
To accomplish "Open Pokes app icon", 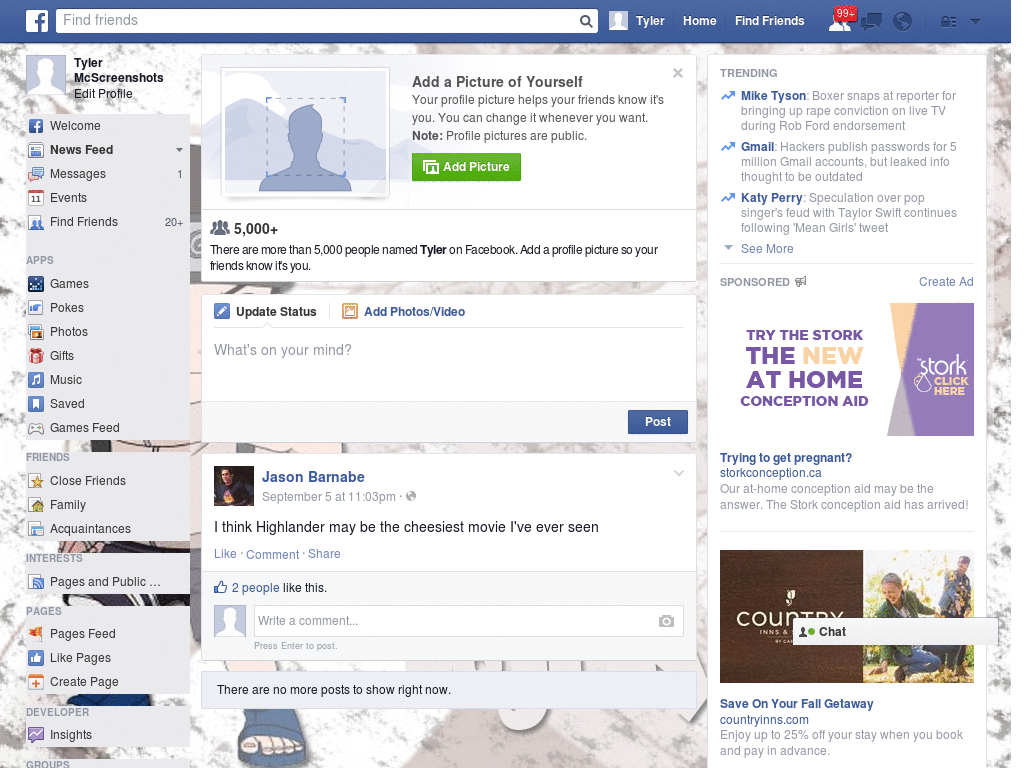I will 36,308.
